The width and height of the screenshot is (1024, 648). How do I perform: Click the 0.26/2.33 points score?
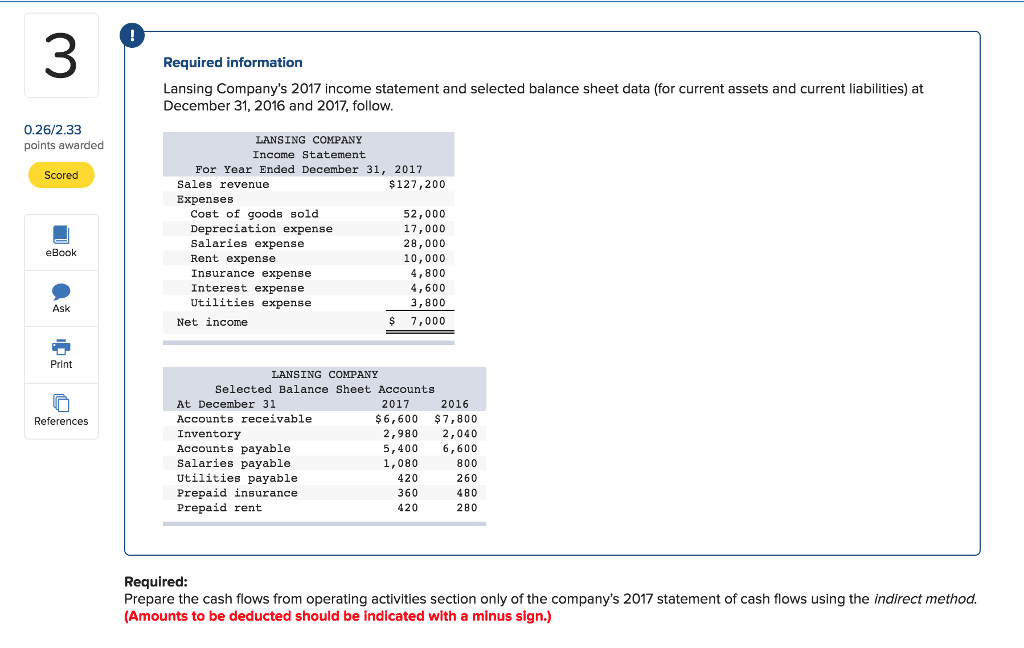click(53, 129)
